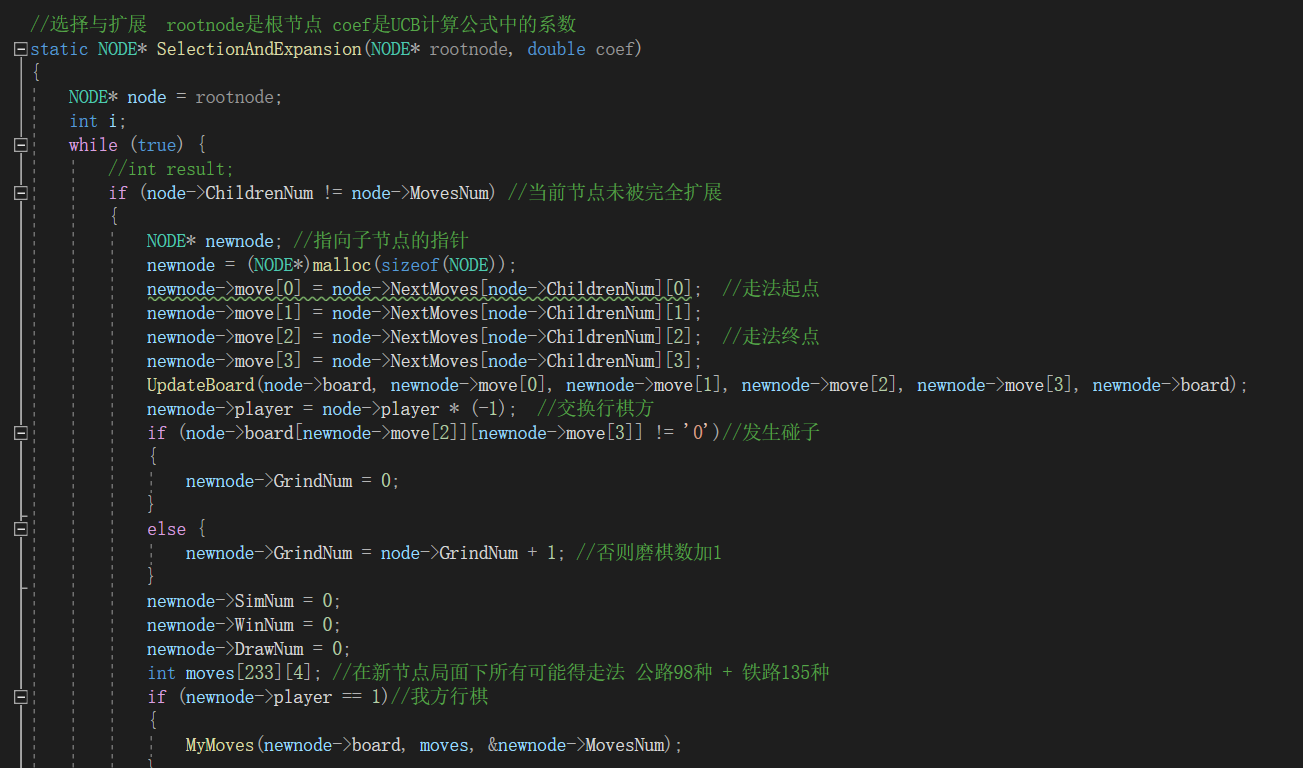Click the line 'newnode->DrawNum = 0;'
Screen dimensions: 1303x768
point(249,649)
